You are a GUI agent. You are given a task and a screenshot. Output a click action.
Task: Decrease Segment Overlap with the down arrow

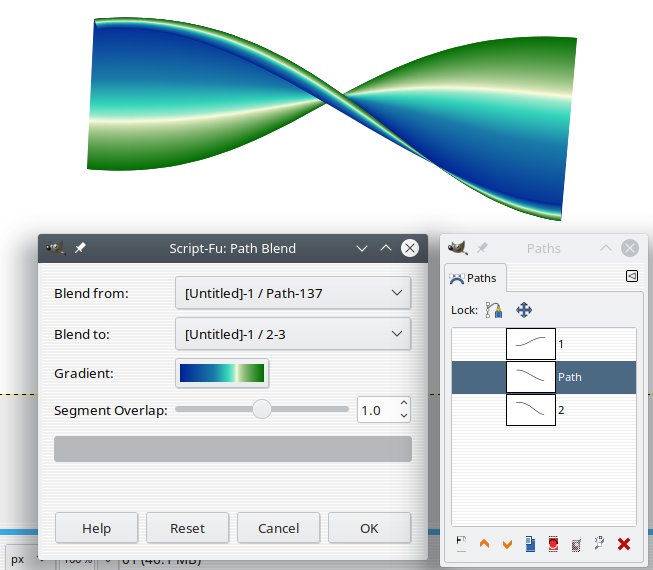(404, 416)
